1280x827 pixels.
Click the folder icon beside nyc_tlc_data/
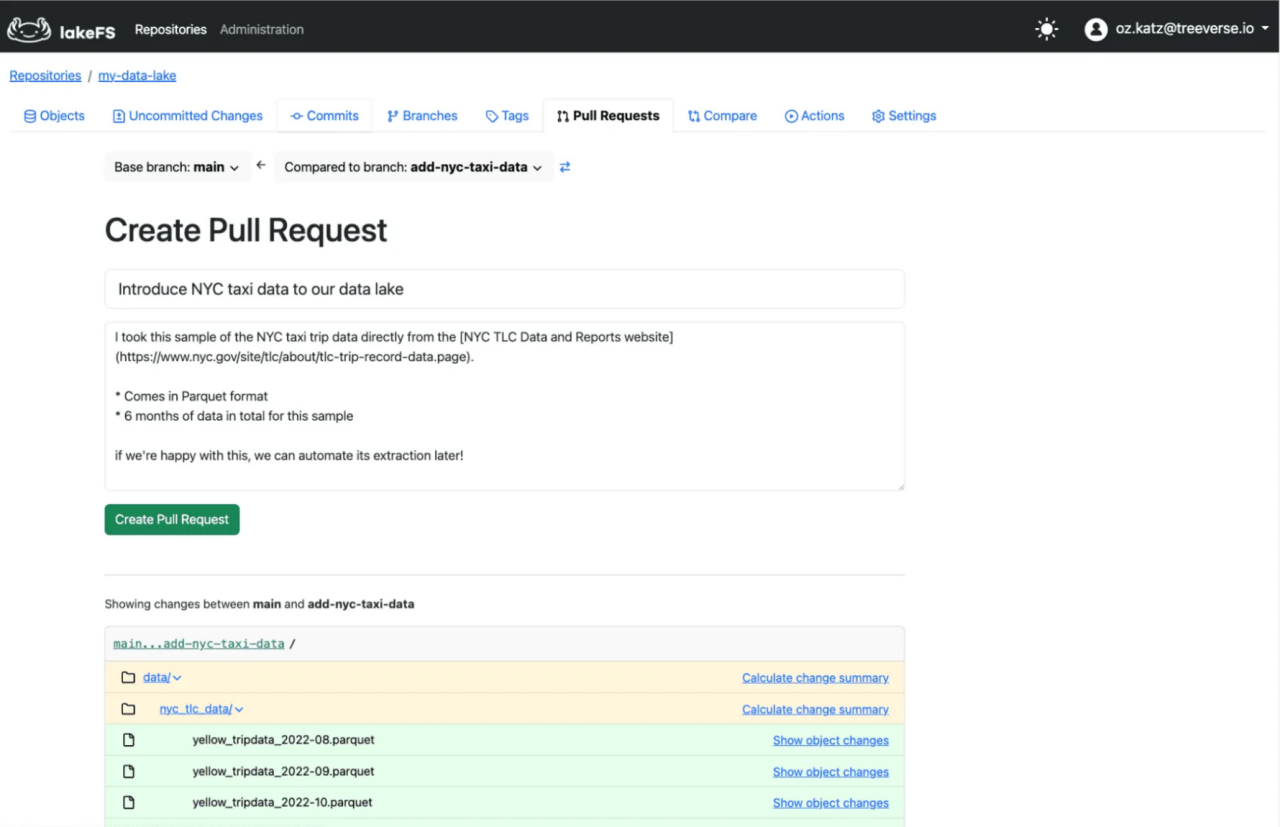[128, 708]
